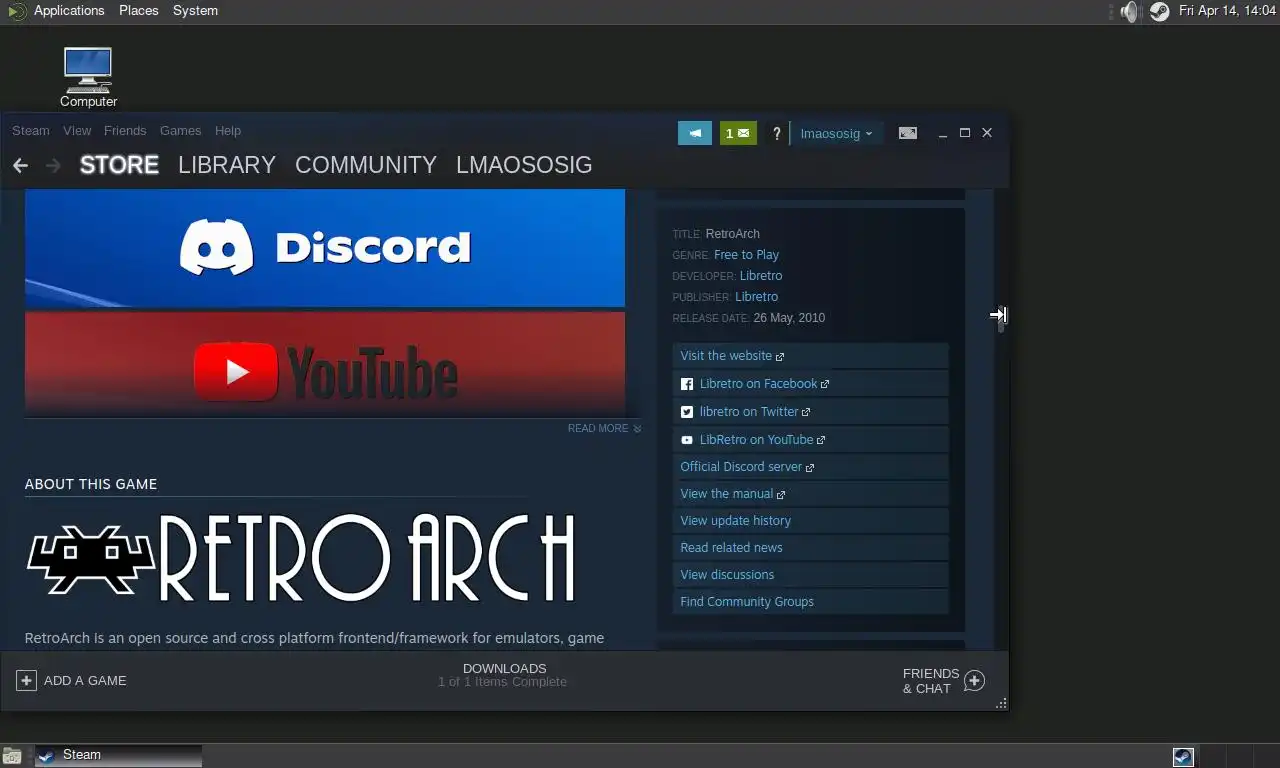The width and height of the screenshot is (1280, 768).
Task: Click the plus icon for Add a Game
Action: [x=26, y=680]
